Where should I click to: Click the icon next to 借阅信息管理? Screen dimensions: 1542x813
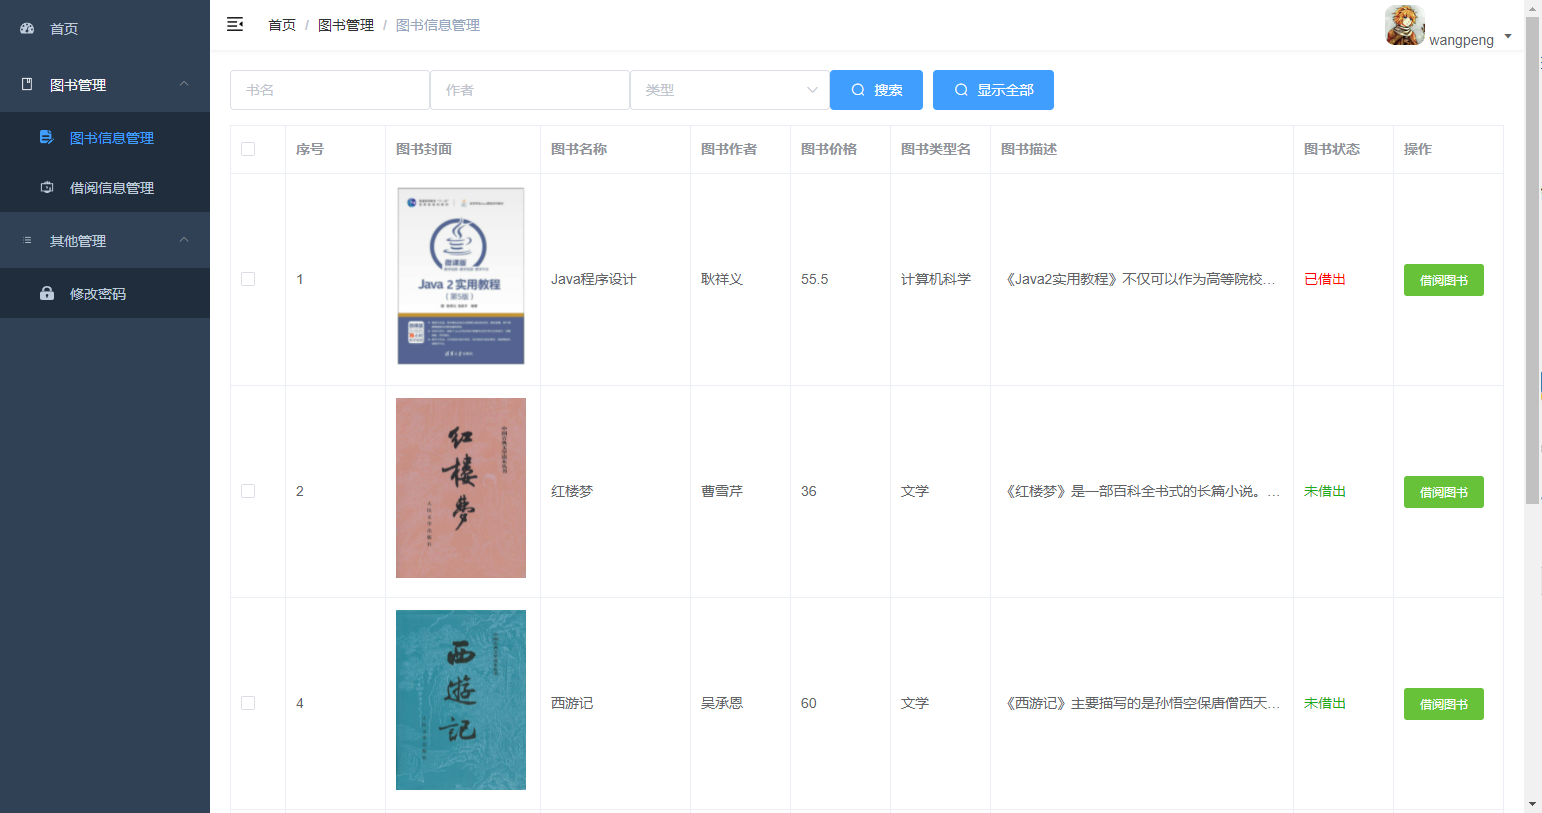47,187
